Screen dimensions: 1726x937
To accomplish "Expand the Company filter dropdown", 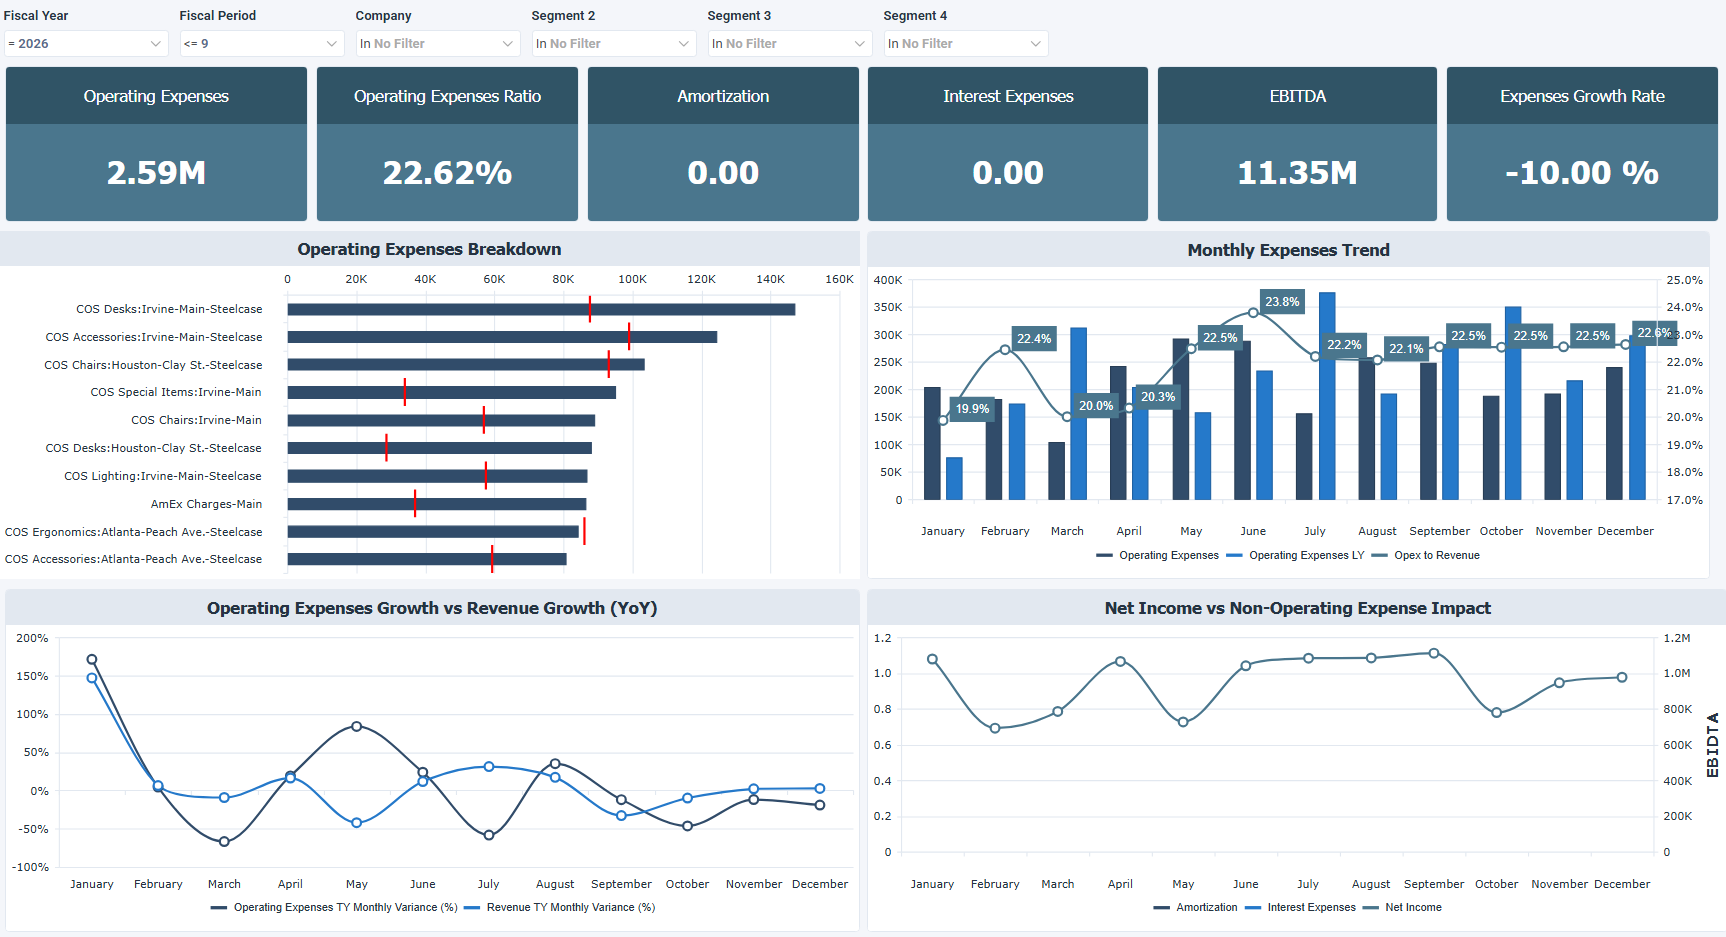I will tap(438, 43).
